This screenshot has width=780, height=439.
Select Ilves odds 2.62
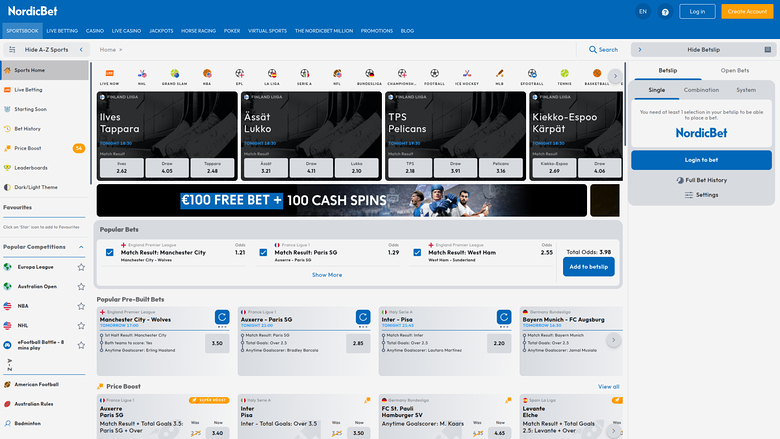coord(122,168)
